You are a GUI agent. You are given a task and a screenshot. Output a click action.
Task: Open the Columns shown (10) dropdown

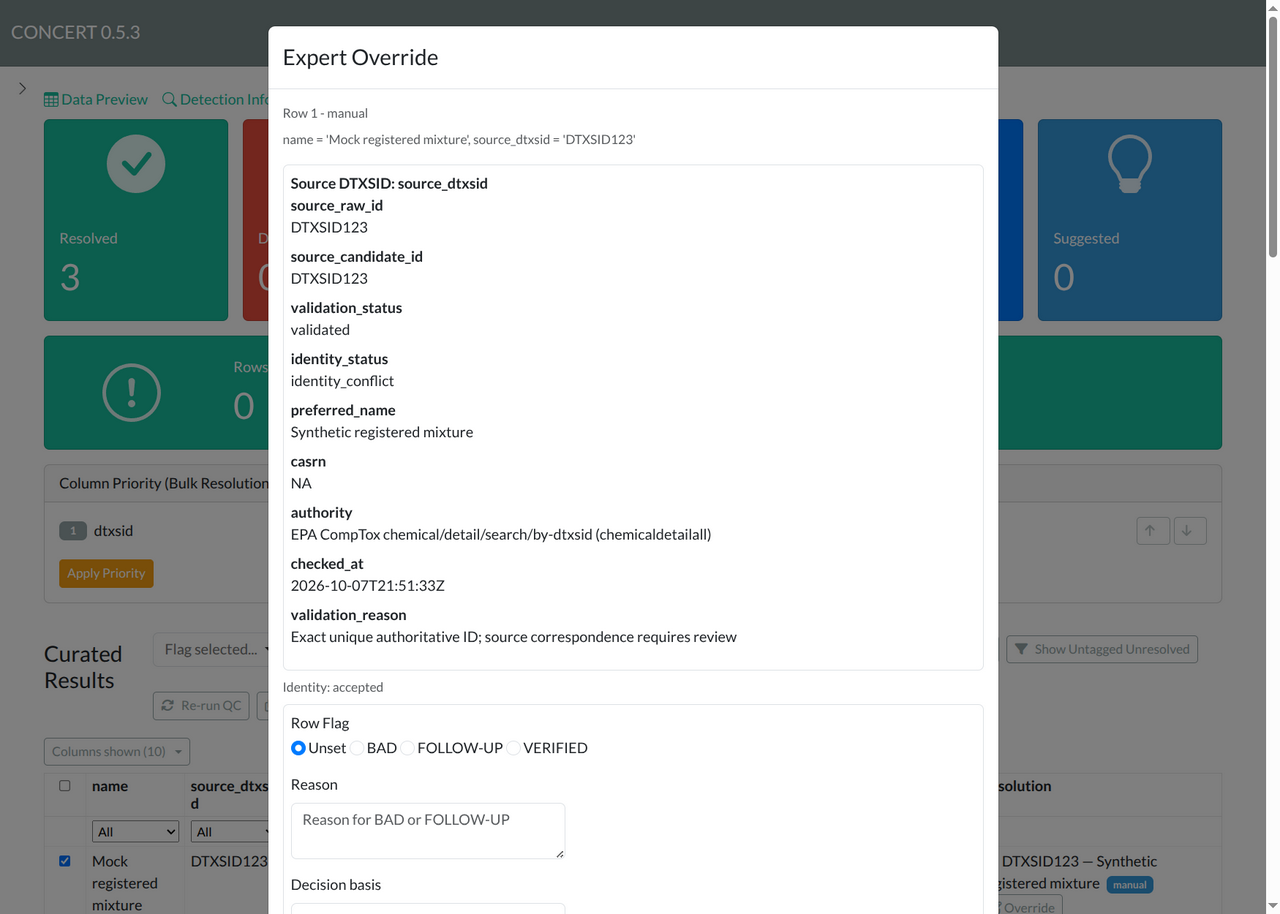point(117,751)
